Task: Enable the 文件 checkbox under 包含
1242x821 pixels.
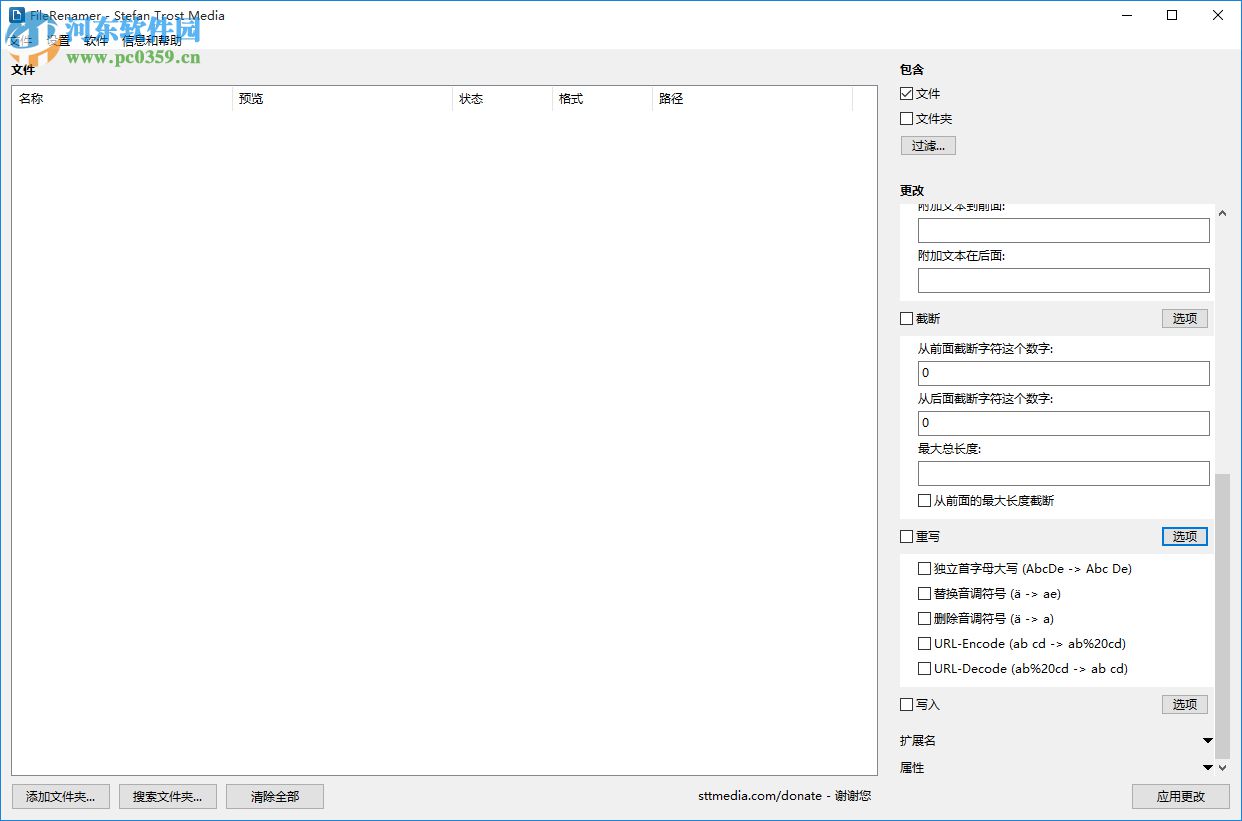Action: click(906, 93)
